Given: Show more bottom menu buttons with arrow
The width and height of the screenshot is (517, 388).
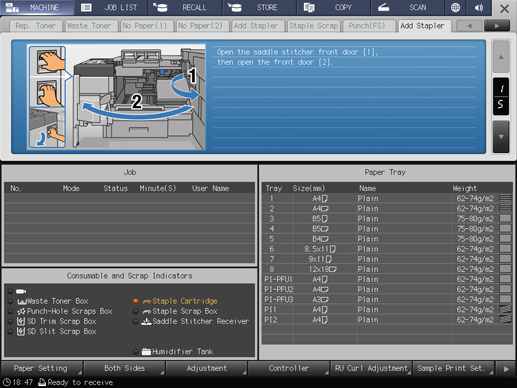Looking at the screenshot, I should tap(506, 369).
